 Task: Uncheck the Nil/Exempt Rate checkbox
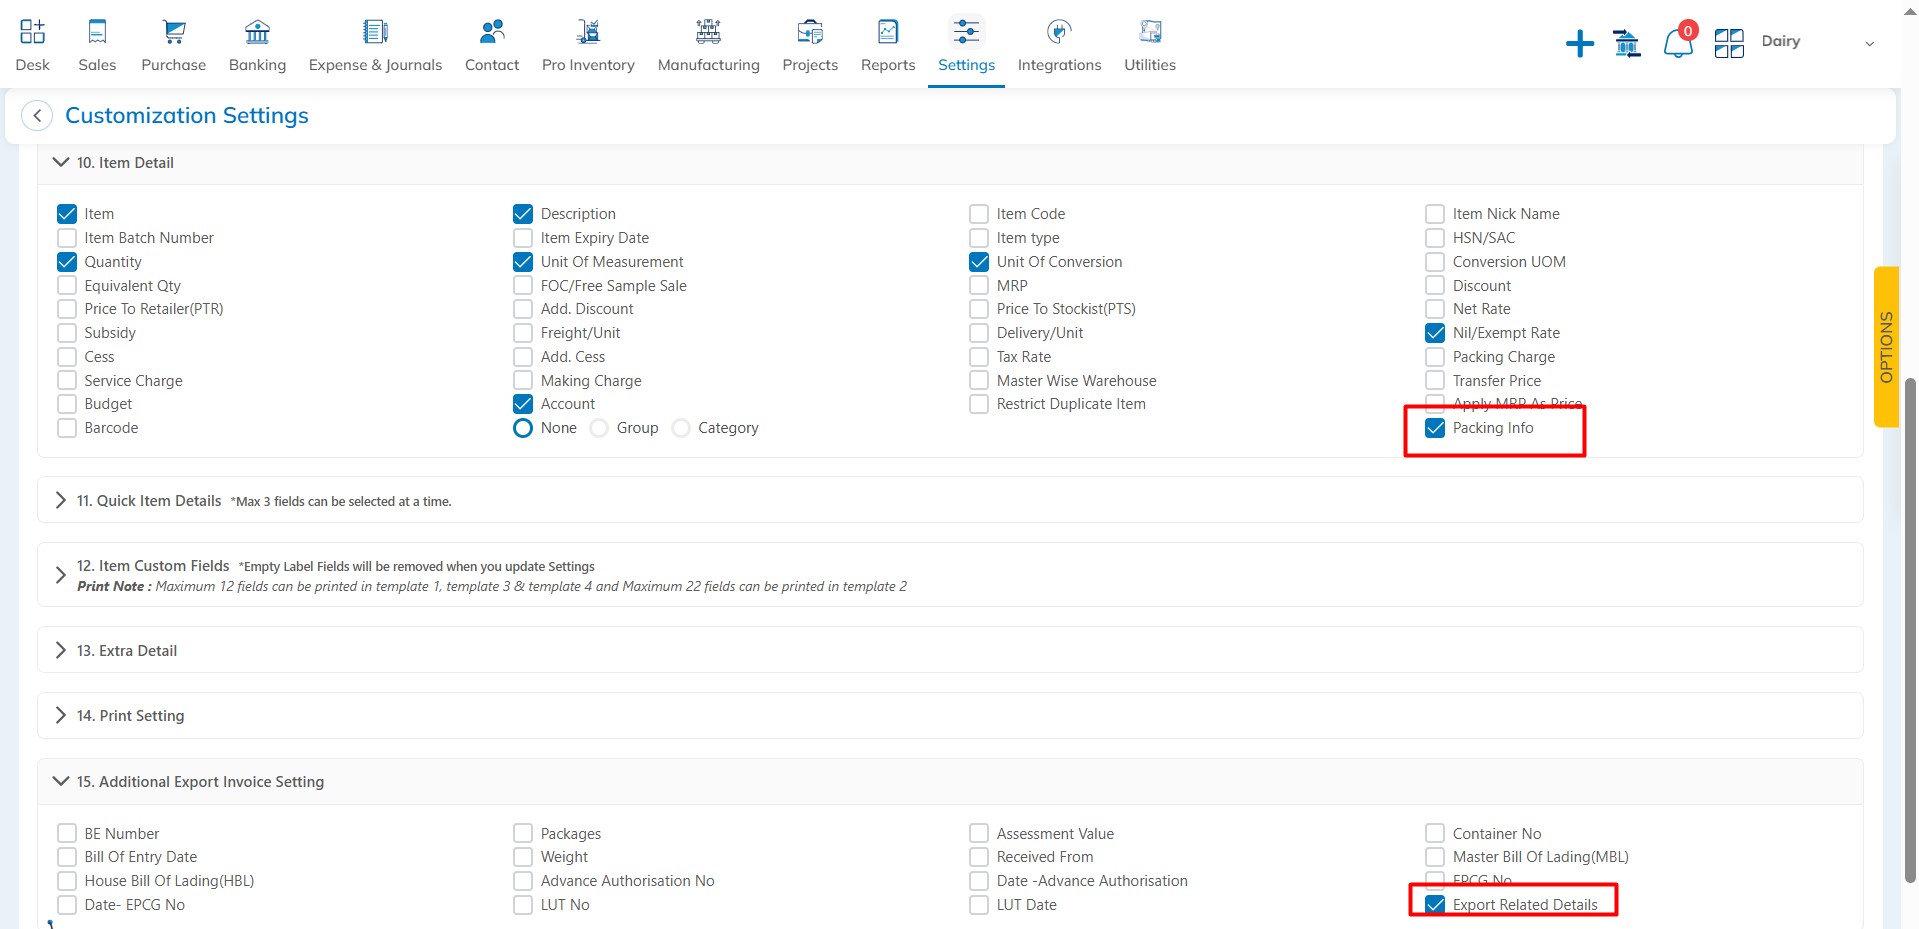click(1435, 333)
